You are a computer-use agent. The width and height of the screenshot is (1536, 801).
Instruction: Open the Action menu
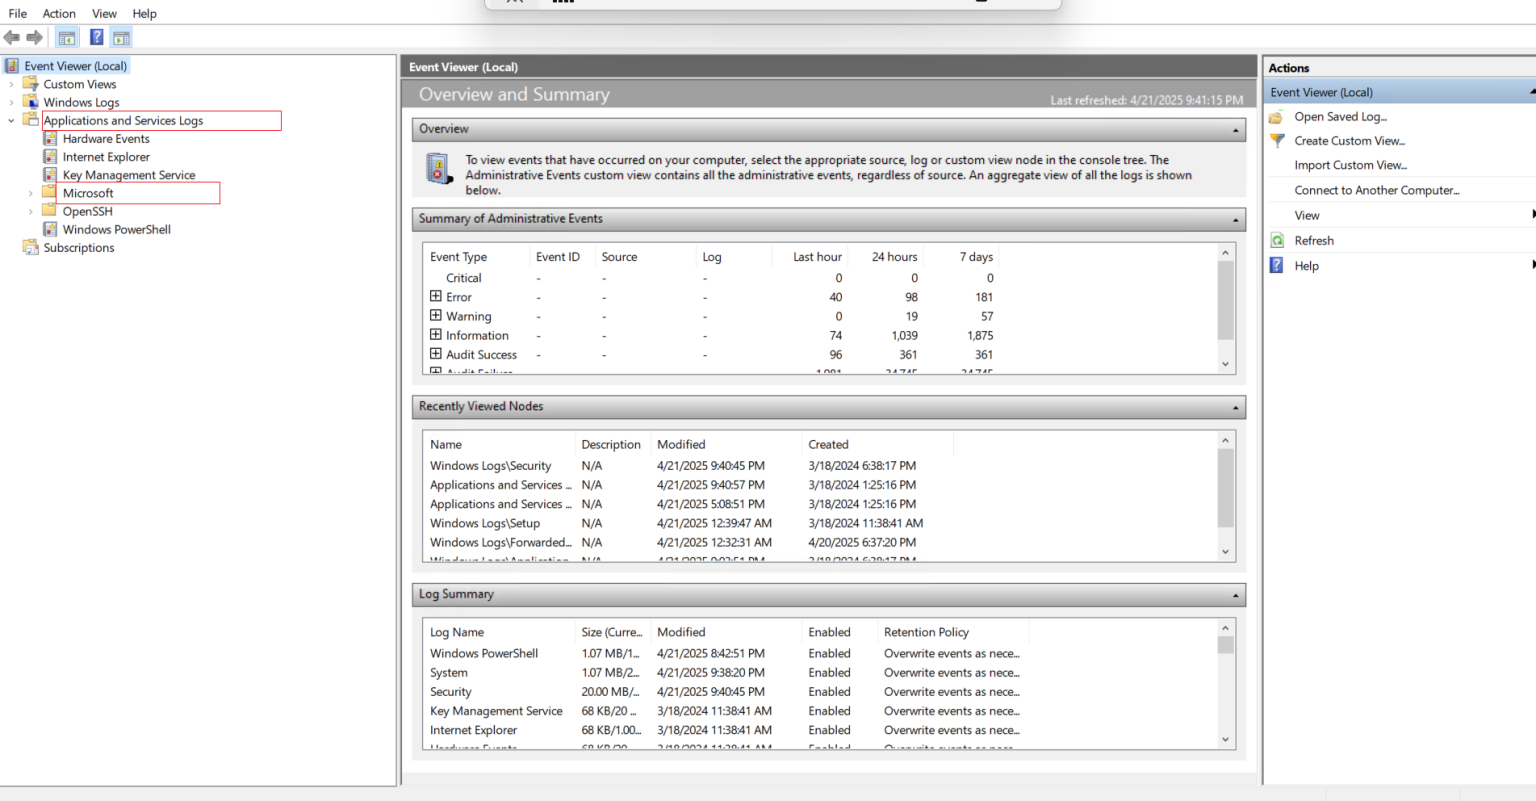(x=59, y=13)
